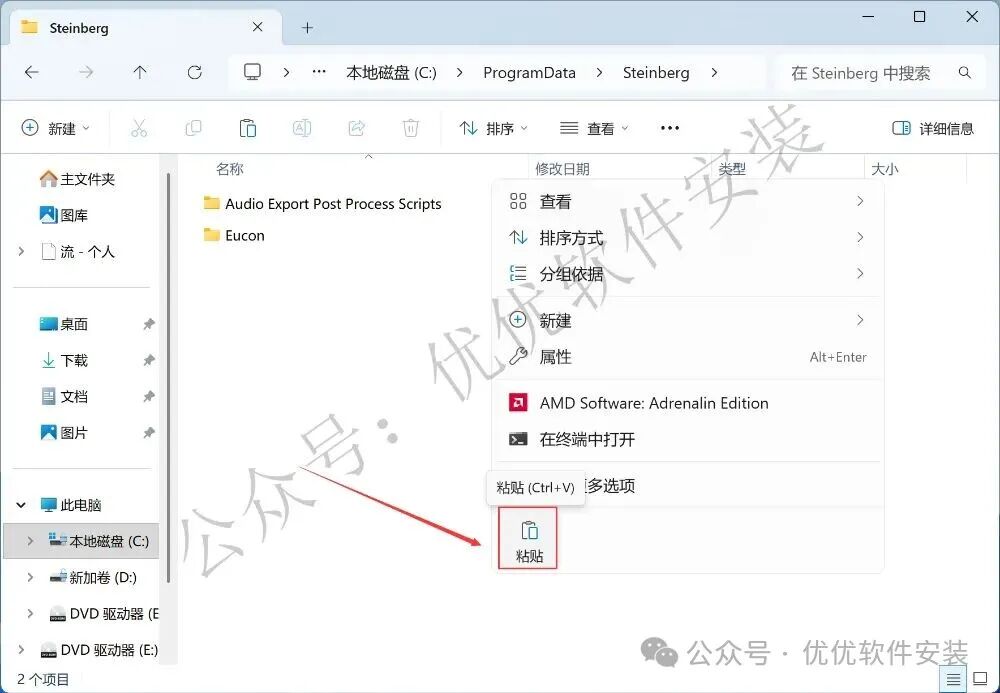
Task: Click the Paste icon in context menu
Action: (529, 539)
